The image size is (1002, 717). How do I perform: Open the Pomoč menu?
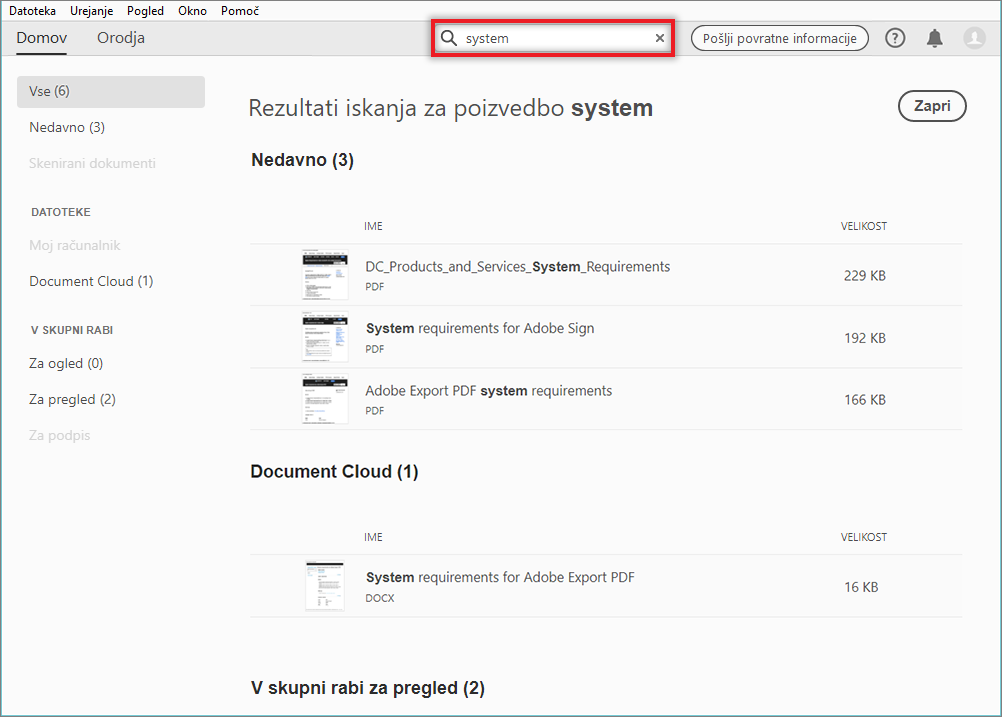(x=240, y=11)
